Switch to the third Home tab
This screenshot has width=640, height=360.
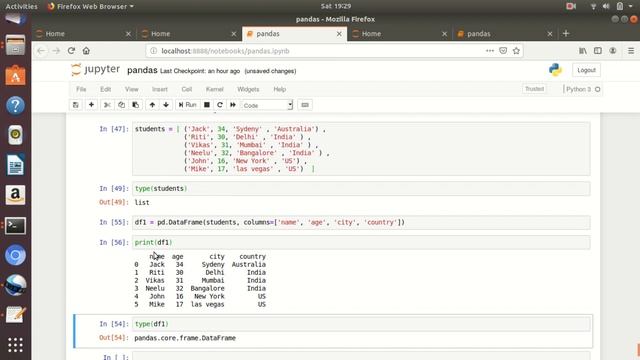click(400, 34)
